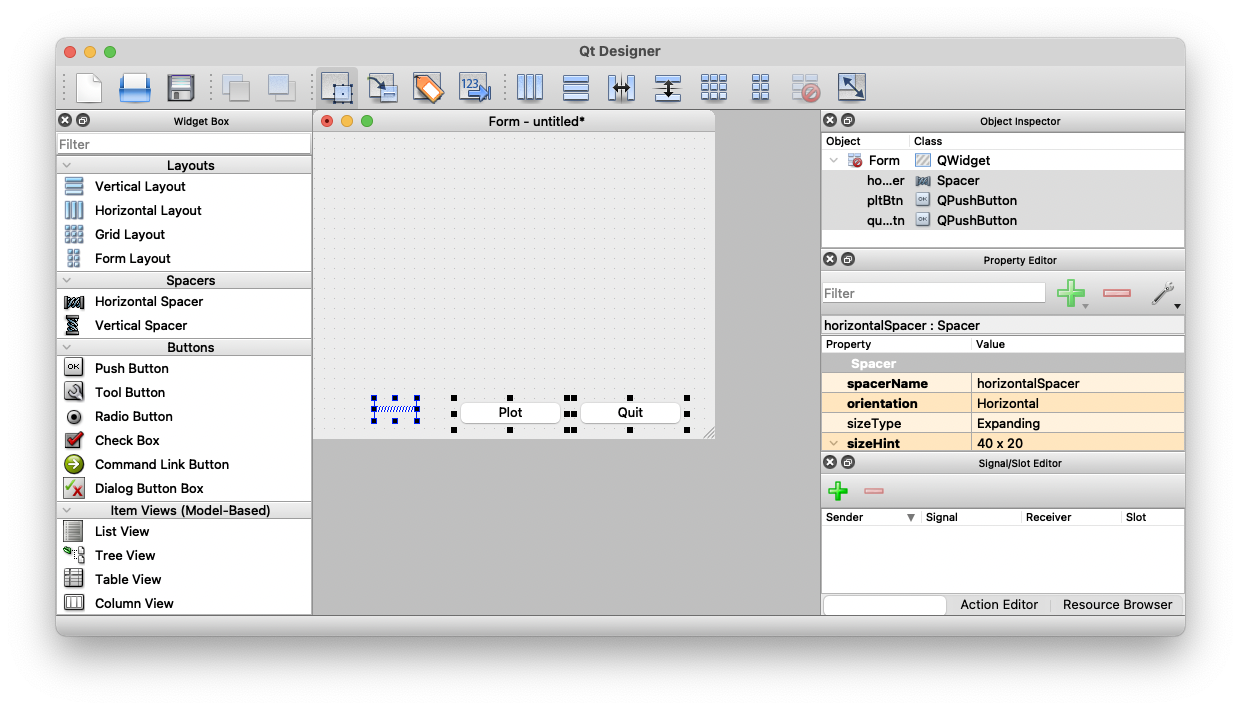Click the green plus in Property Editor

click(1071, 293)
